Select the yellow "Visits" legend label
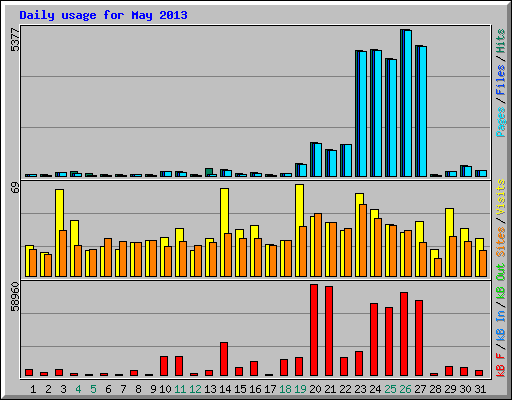Image resolution: width=512 pixels, height=400 pixels. point(501,198)
